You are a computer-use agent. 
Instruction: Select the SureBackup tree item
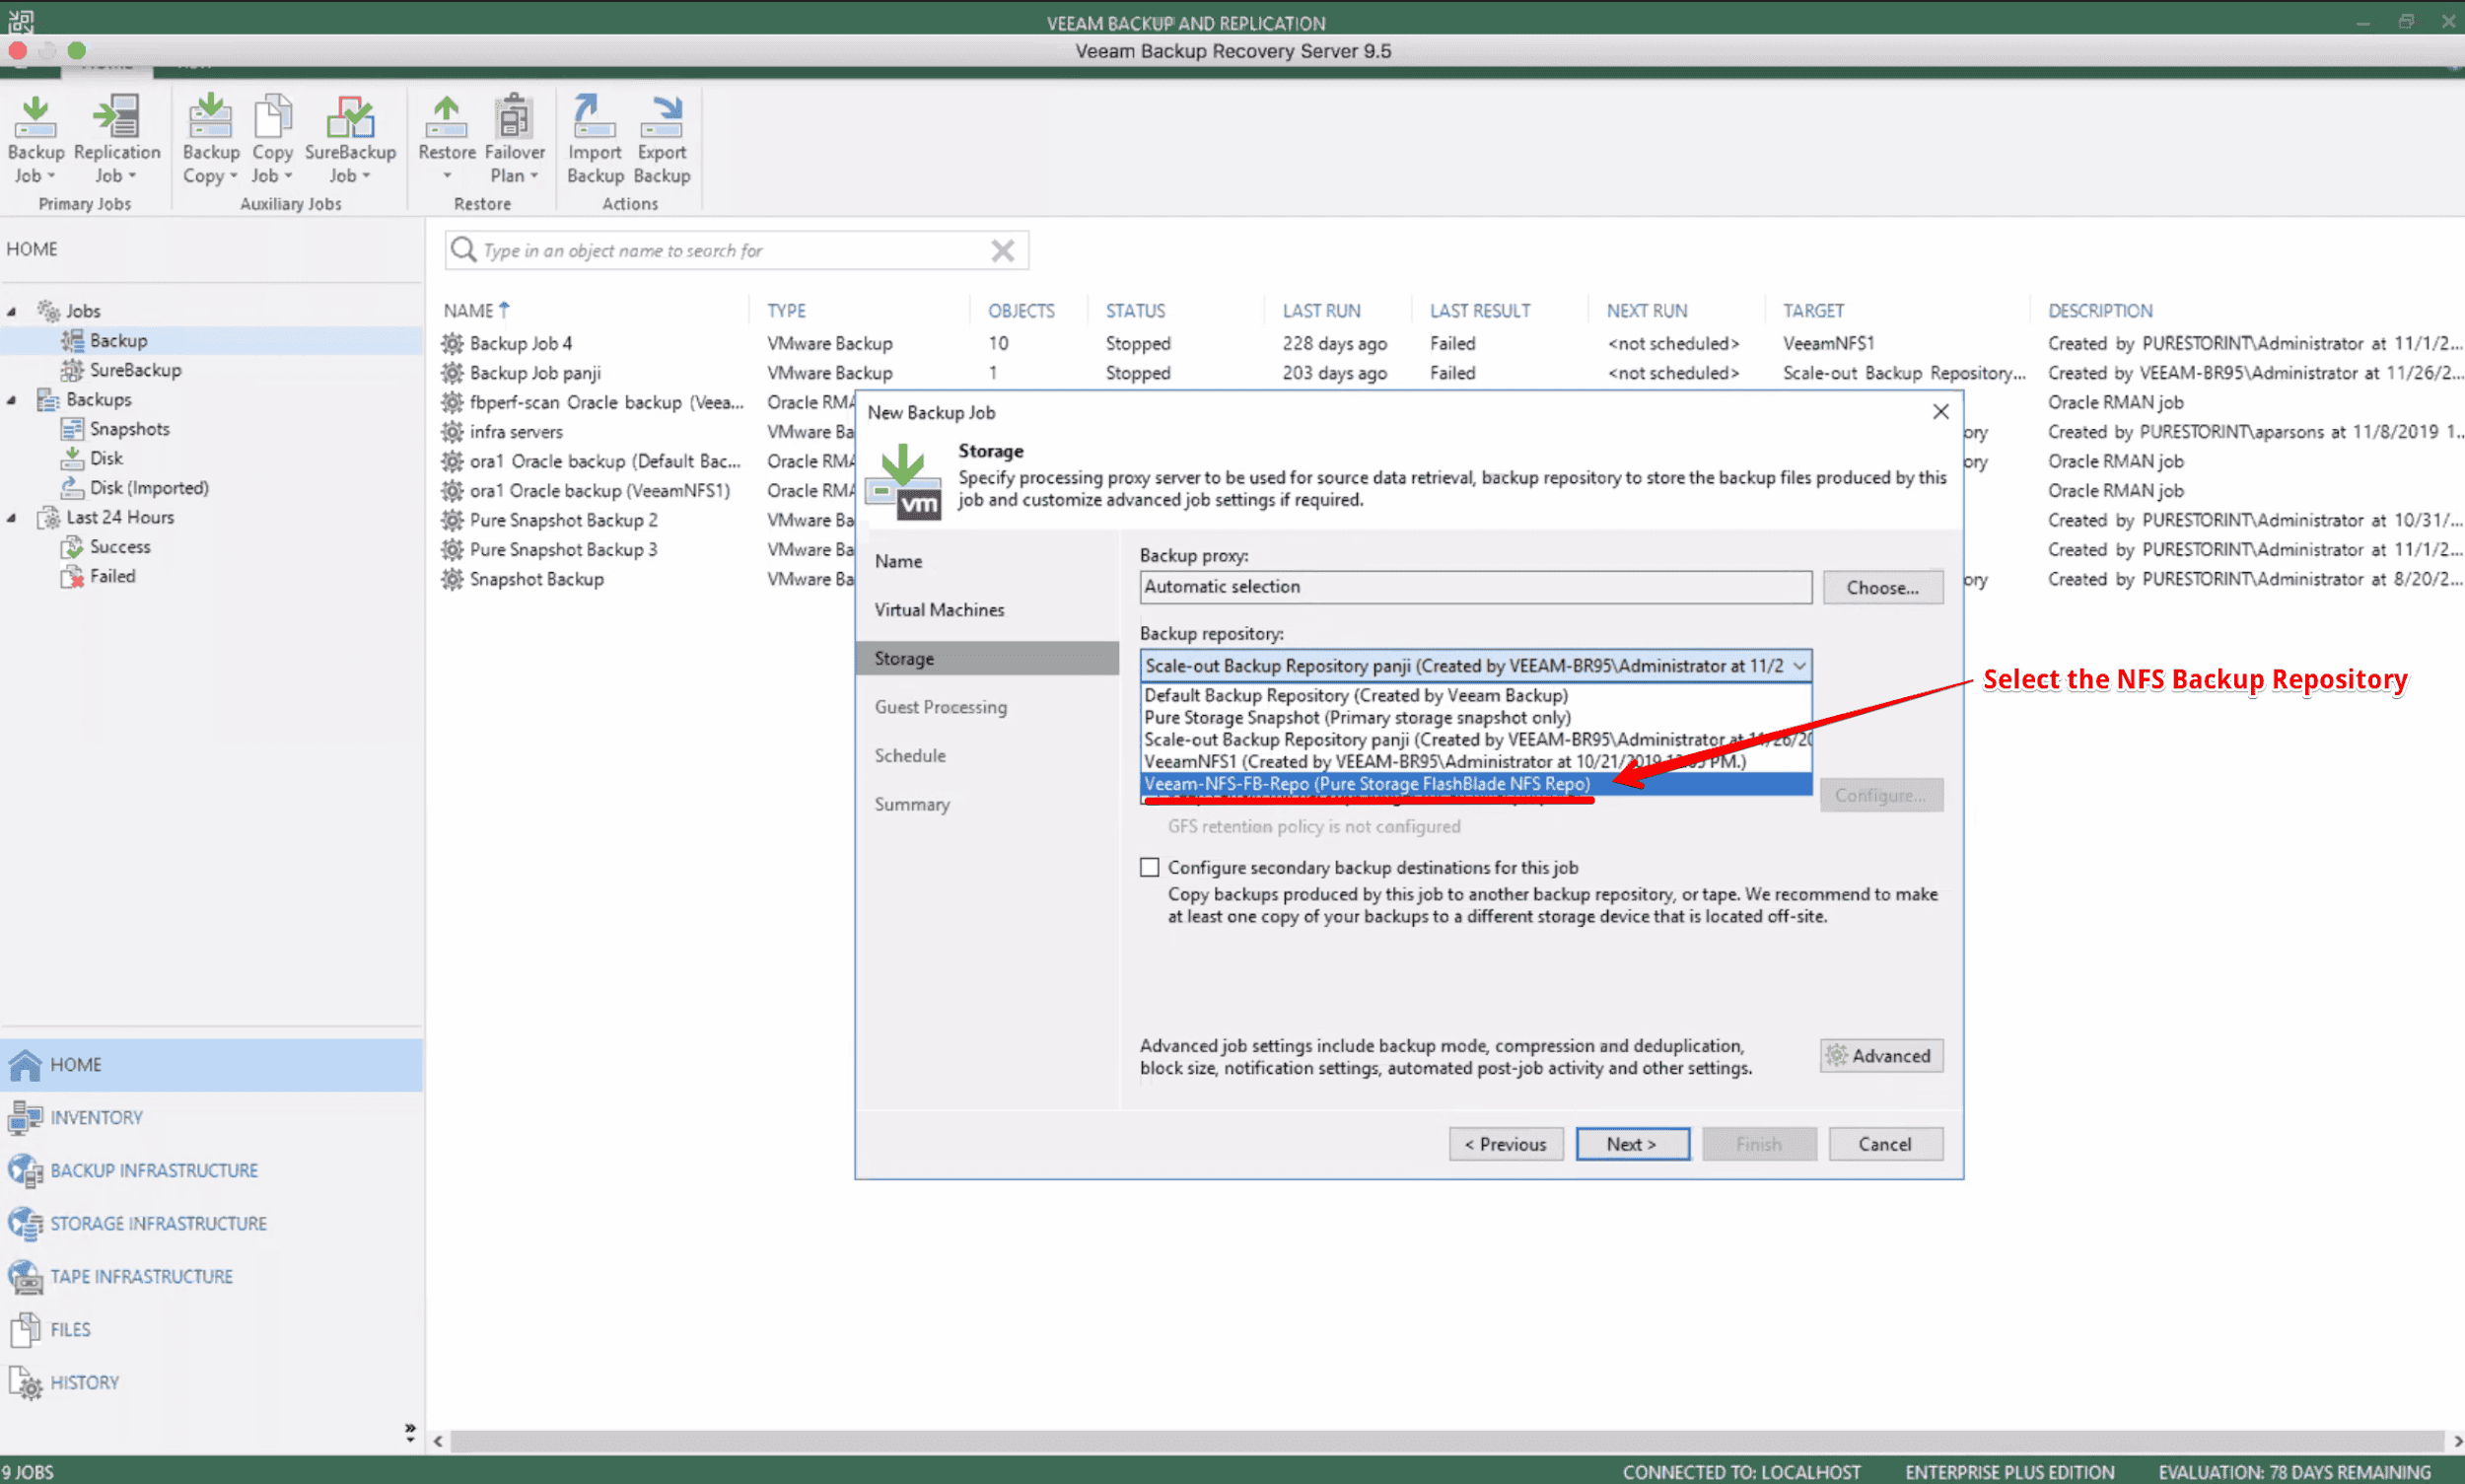tap(135, 370)
